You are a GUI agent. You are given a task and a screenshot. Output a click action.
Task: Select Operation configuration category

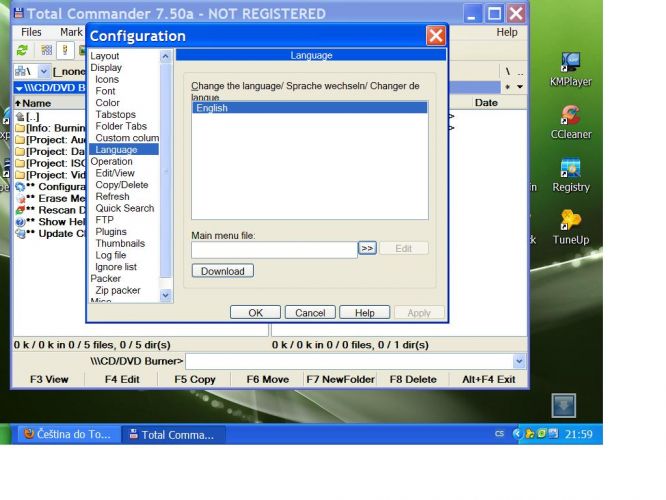[111, 161]
